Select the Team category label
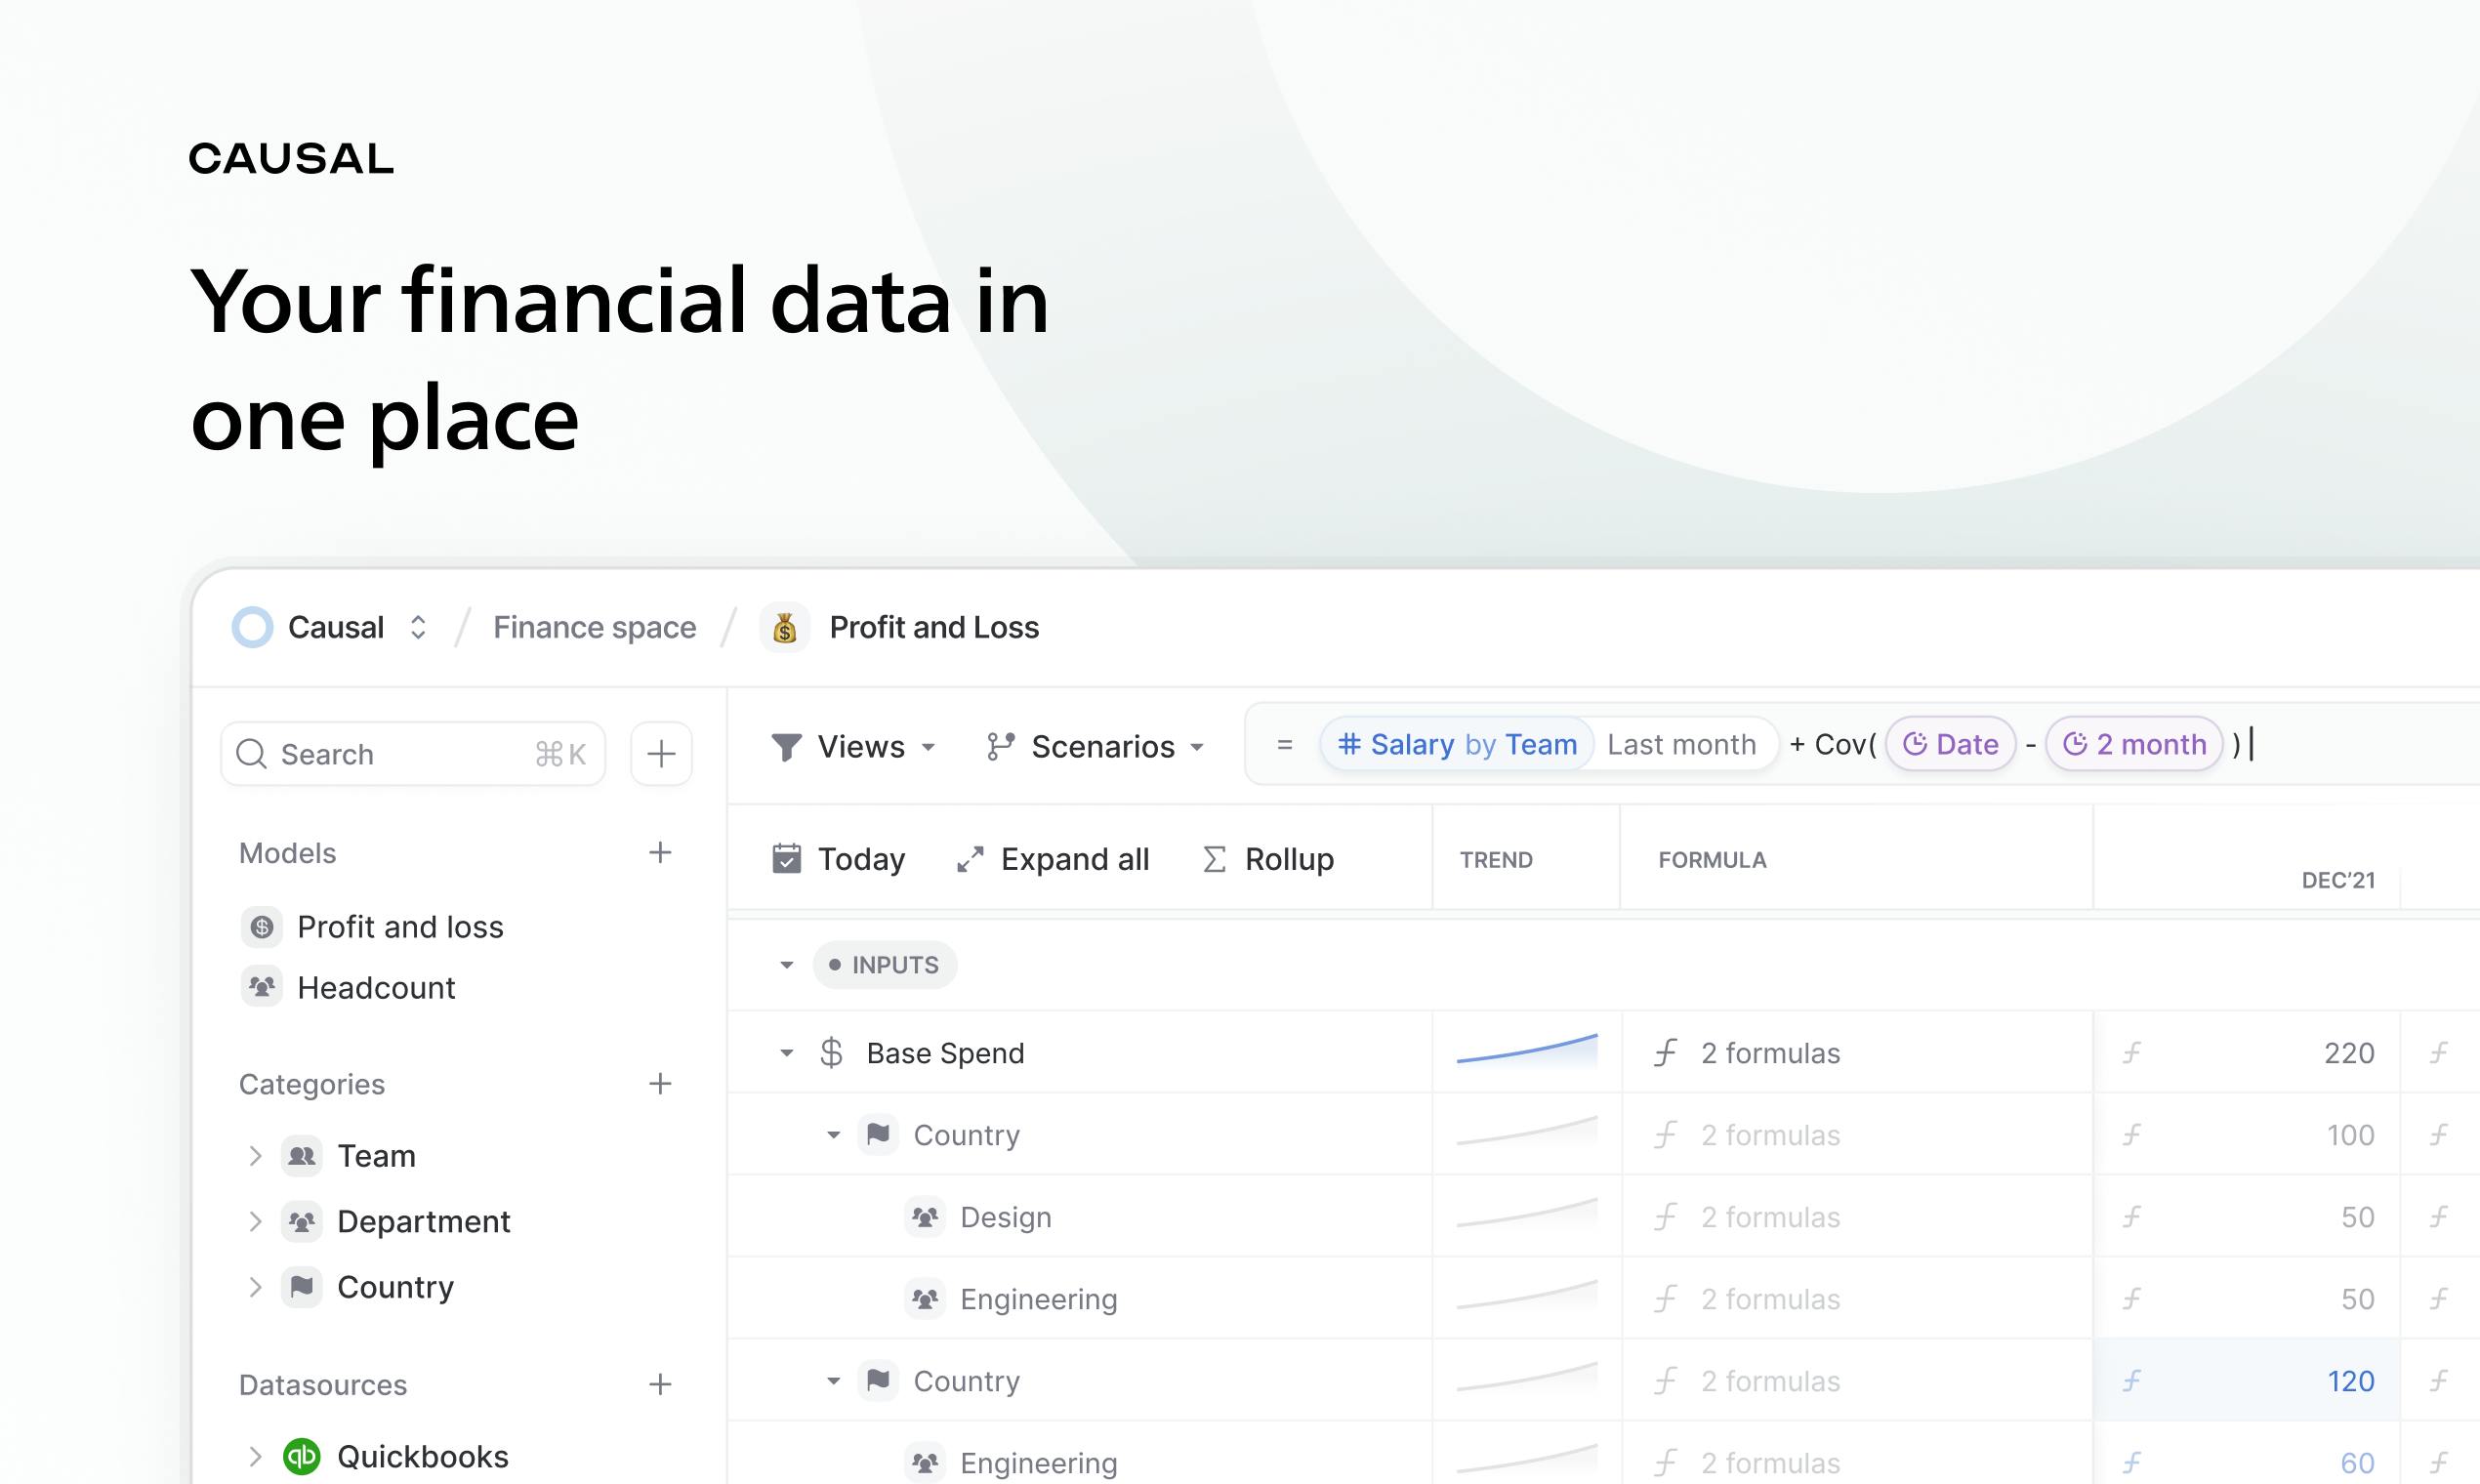The width and height of the screenshot is (2480, 1484). (376, 1156)
